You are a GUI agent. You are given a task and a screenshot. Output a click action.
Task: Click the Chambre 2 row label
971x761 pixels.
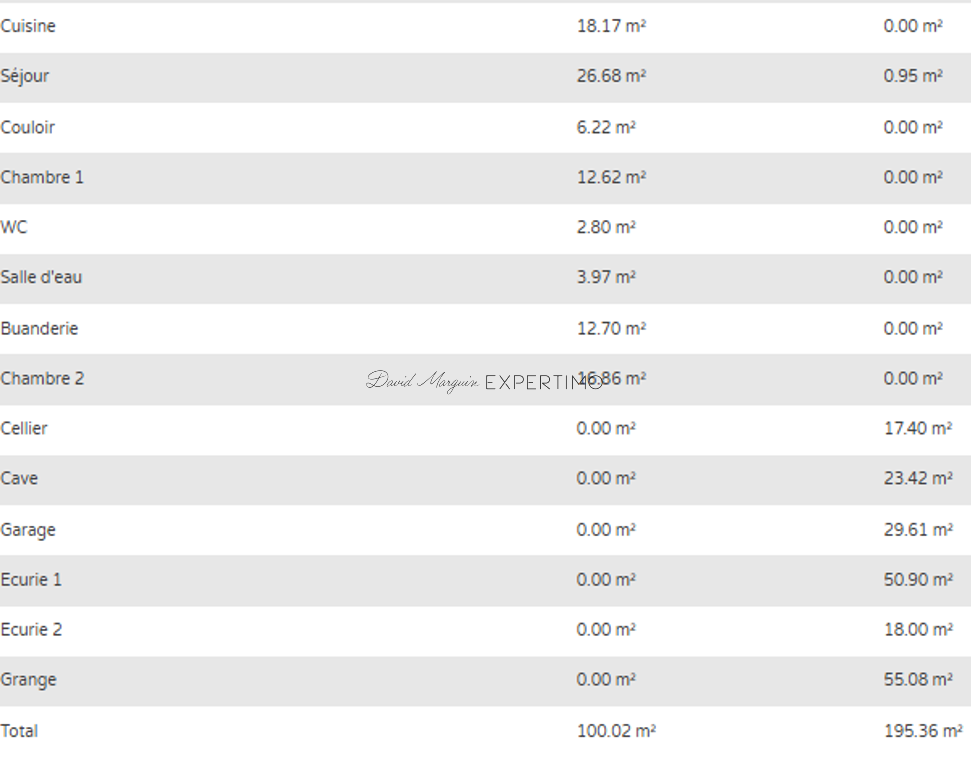coord(42,378)
